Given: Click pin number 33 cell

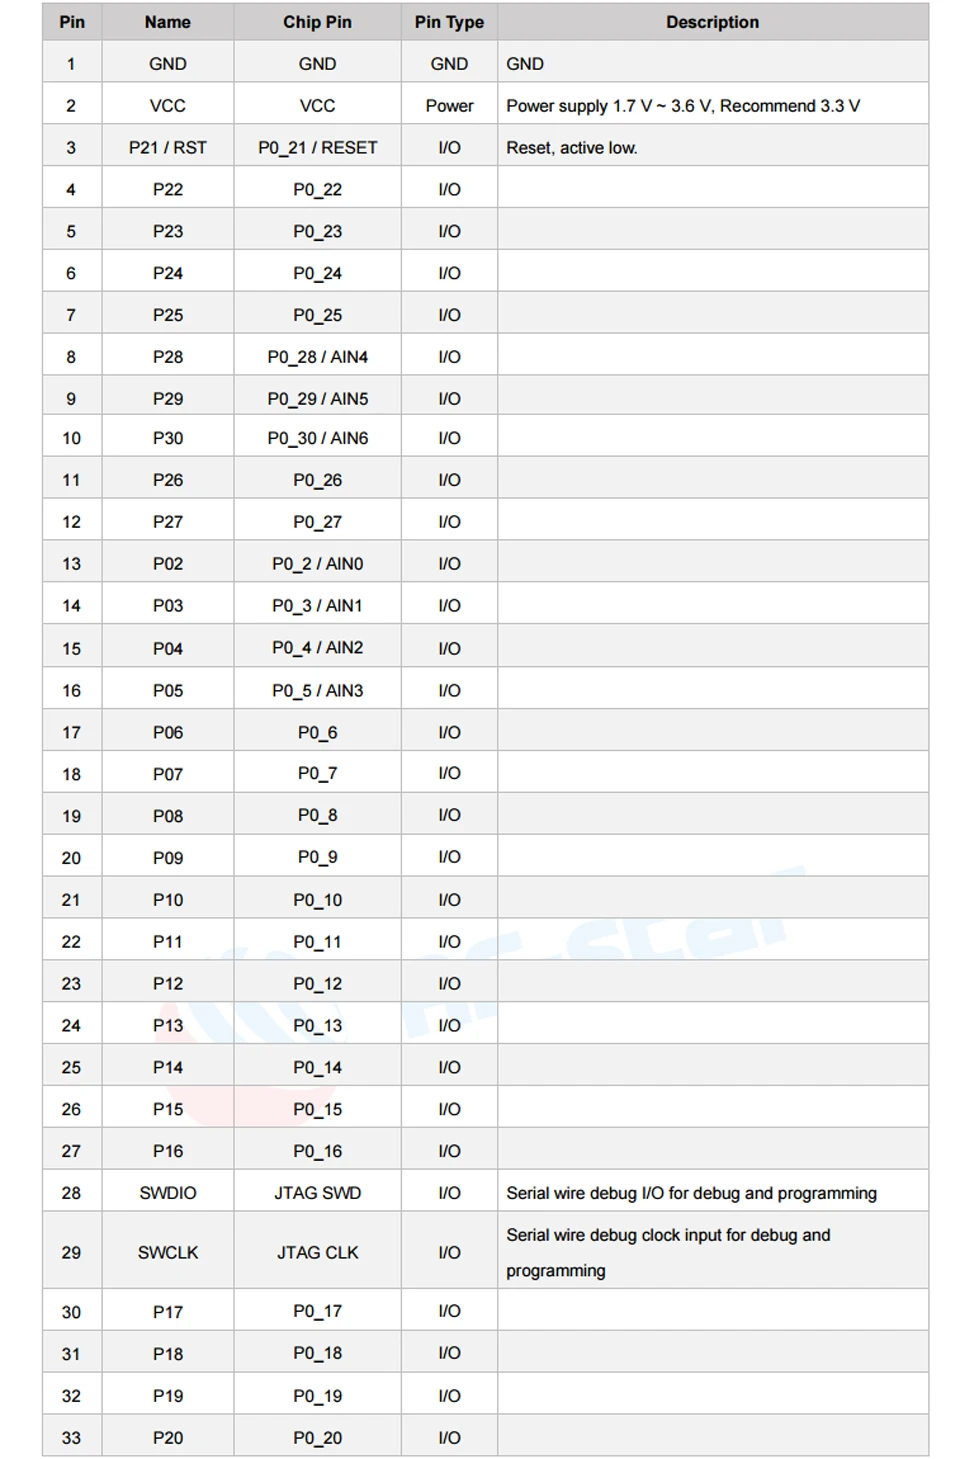Looking at the screenshot, I should pos(72,1437).
